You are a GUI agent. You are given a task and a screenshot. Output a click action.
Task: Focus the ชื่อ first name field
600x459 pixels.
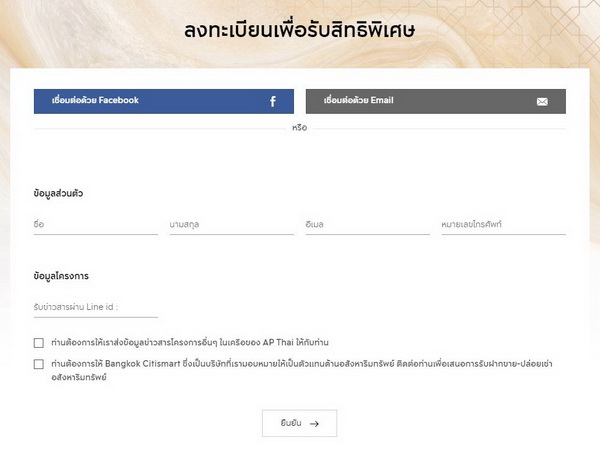point(96,225)
